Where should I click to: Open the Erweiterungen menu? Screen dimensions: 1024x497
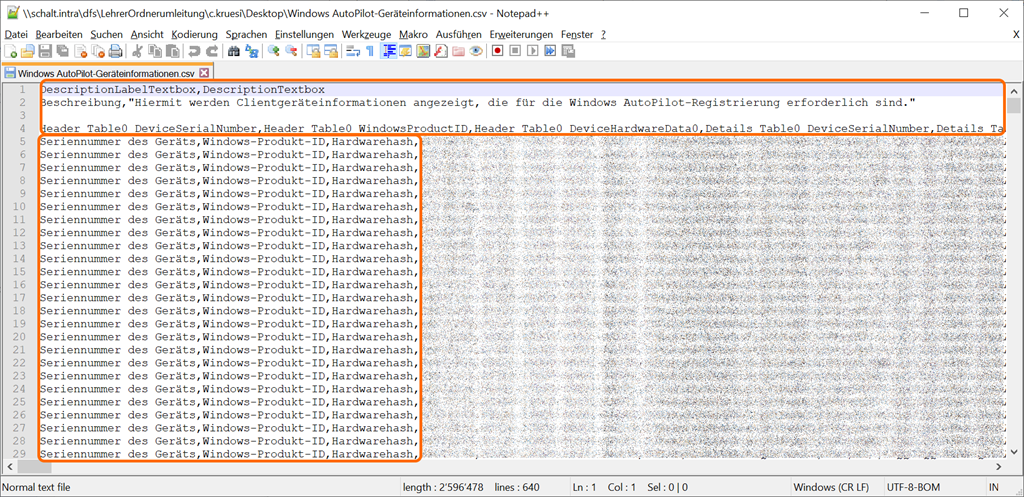(x=521, y=34)
